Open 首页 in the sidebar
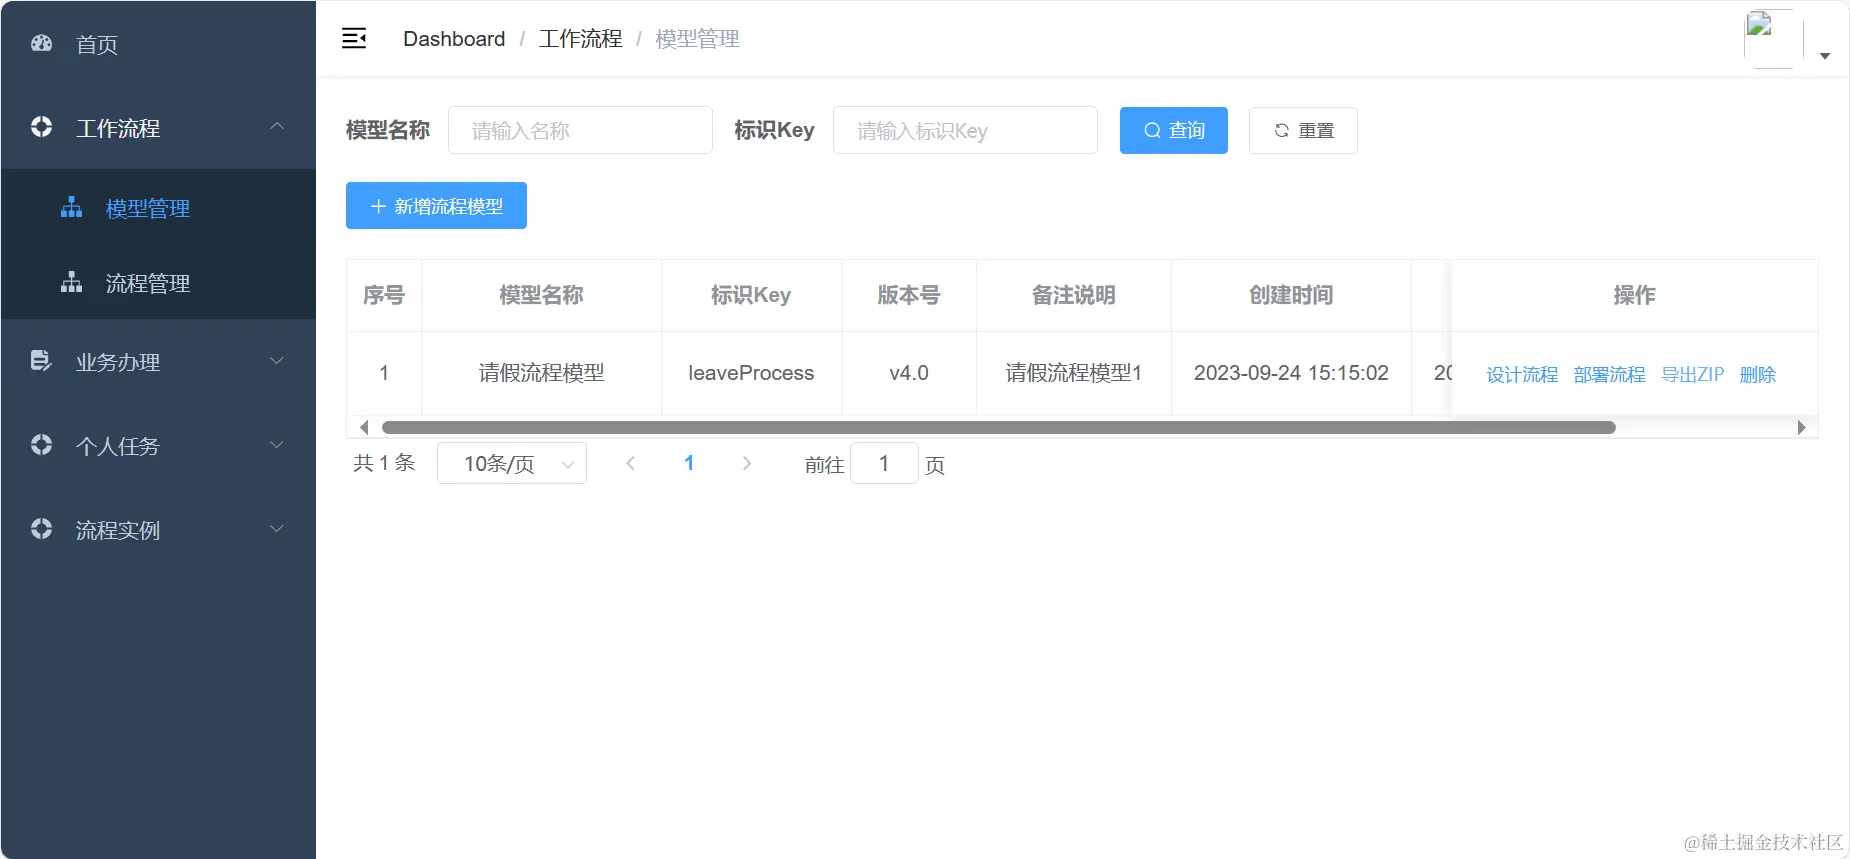This screenshot has width=1850, height=859. point(158,43)
